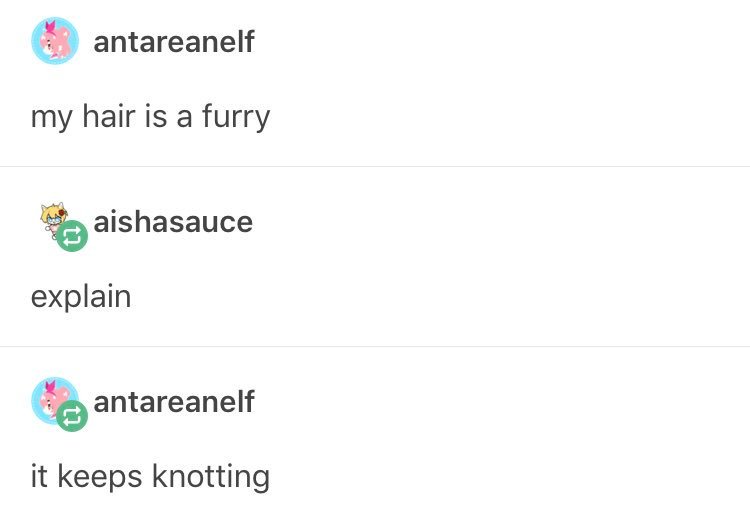Click the green reblog badge on bottom antareanelf
750x519 pixels.
72,416
